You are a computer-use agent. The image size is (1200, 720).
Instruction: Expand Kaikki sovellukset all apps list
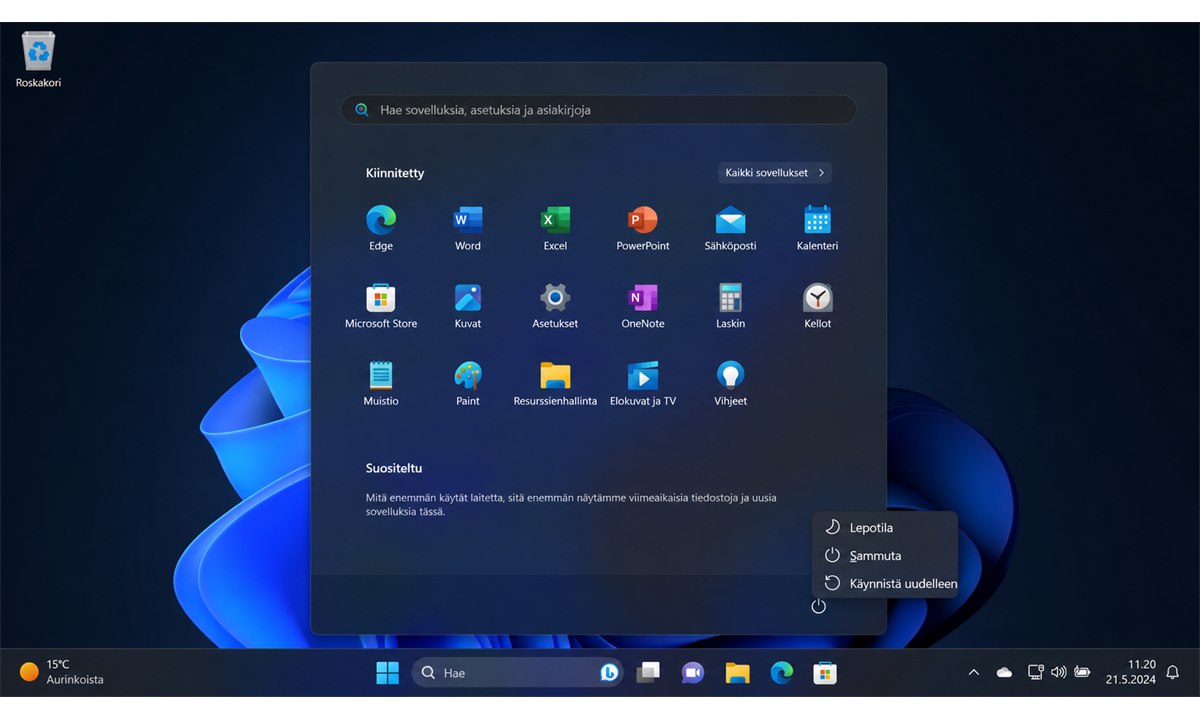(775, 173)
